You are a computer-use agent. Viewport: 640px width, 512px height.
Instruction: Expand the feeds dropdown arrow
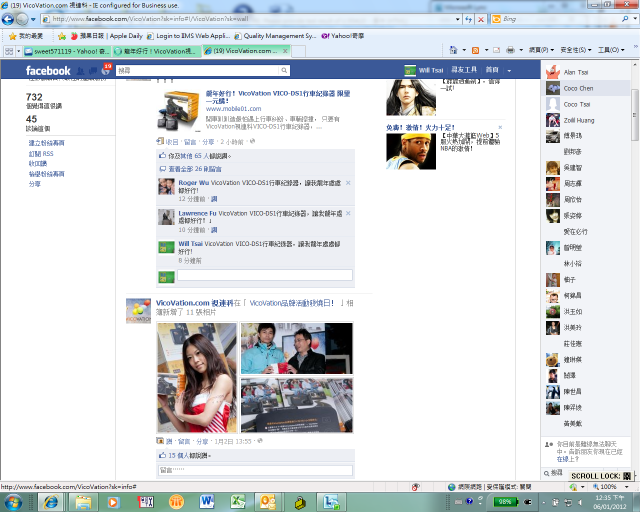[486, 50]
